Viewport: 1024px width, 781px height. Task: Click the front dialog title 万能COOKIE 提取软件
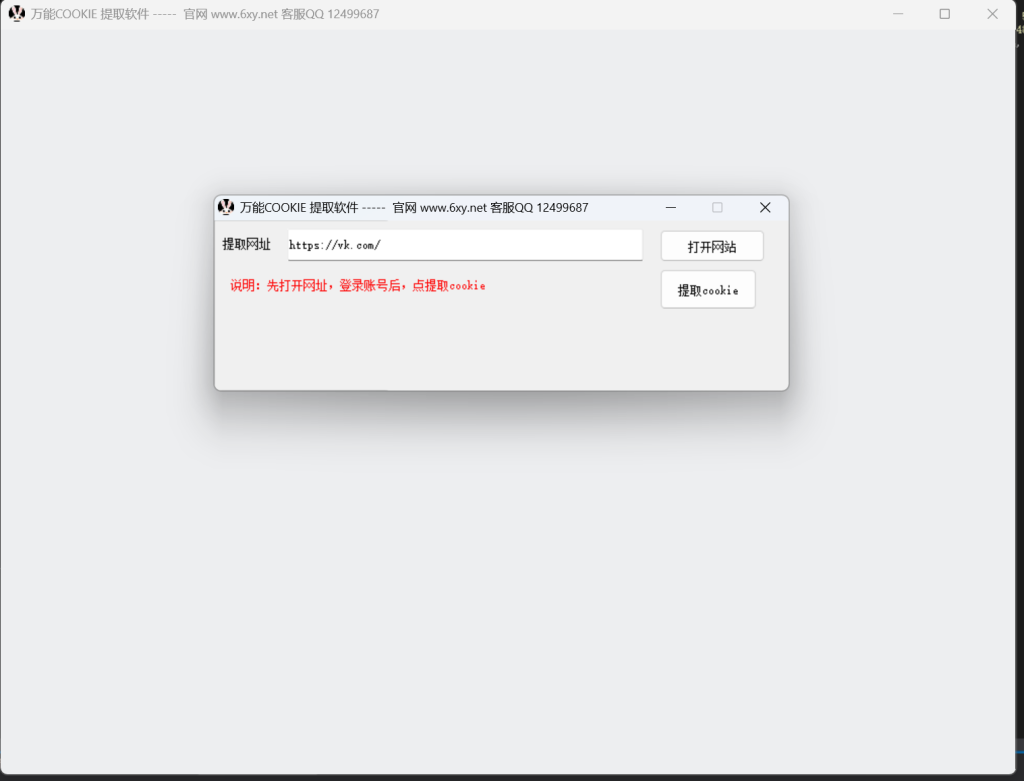tap(299, 208)
